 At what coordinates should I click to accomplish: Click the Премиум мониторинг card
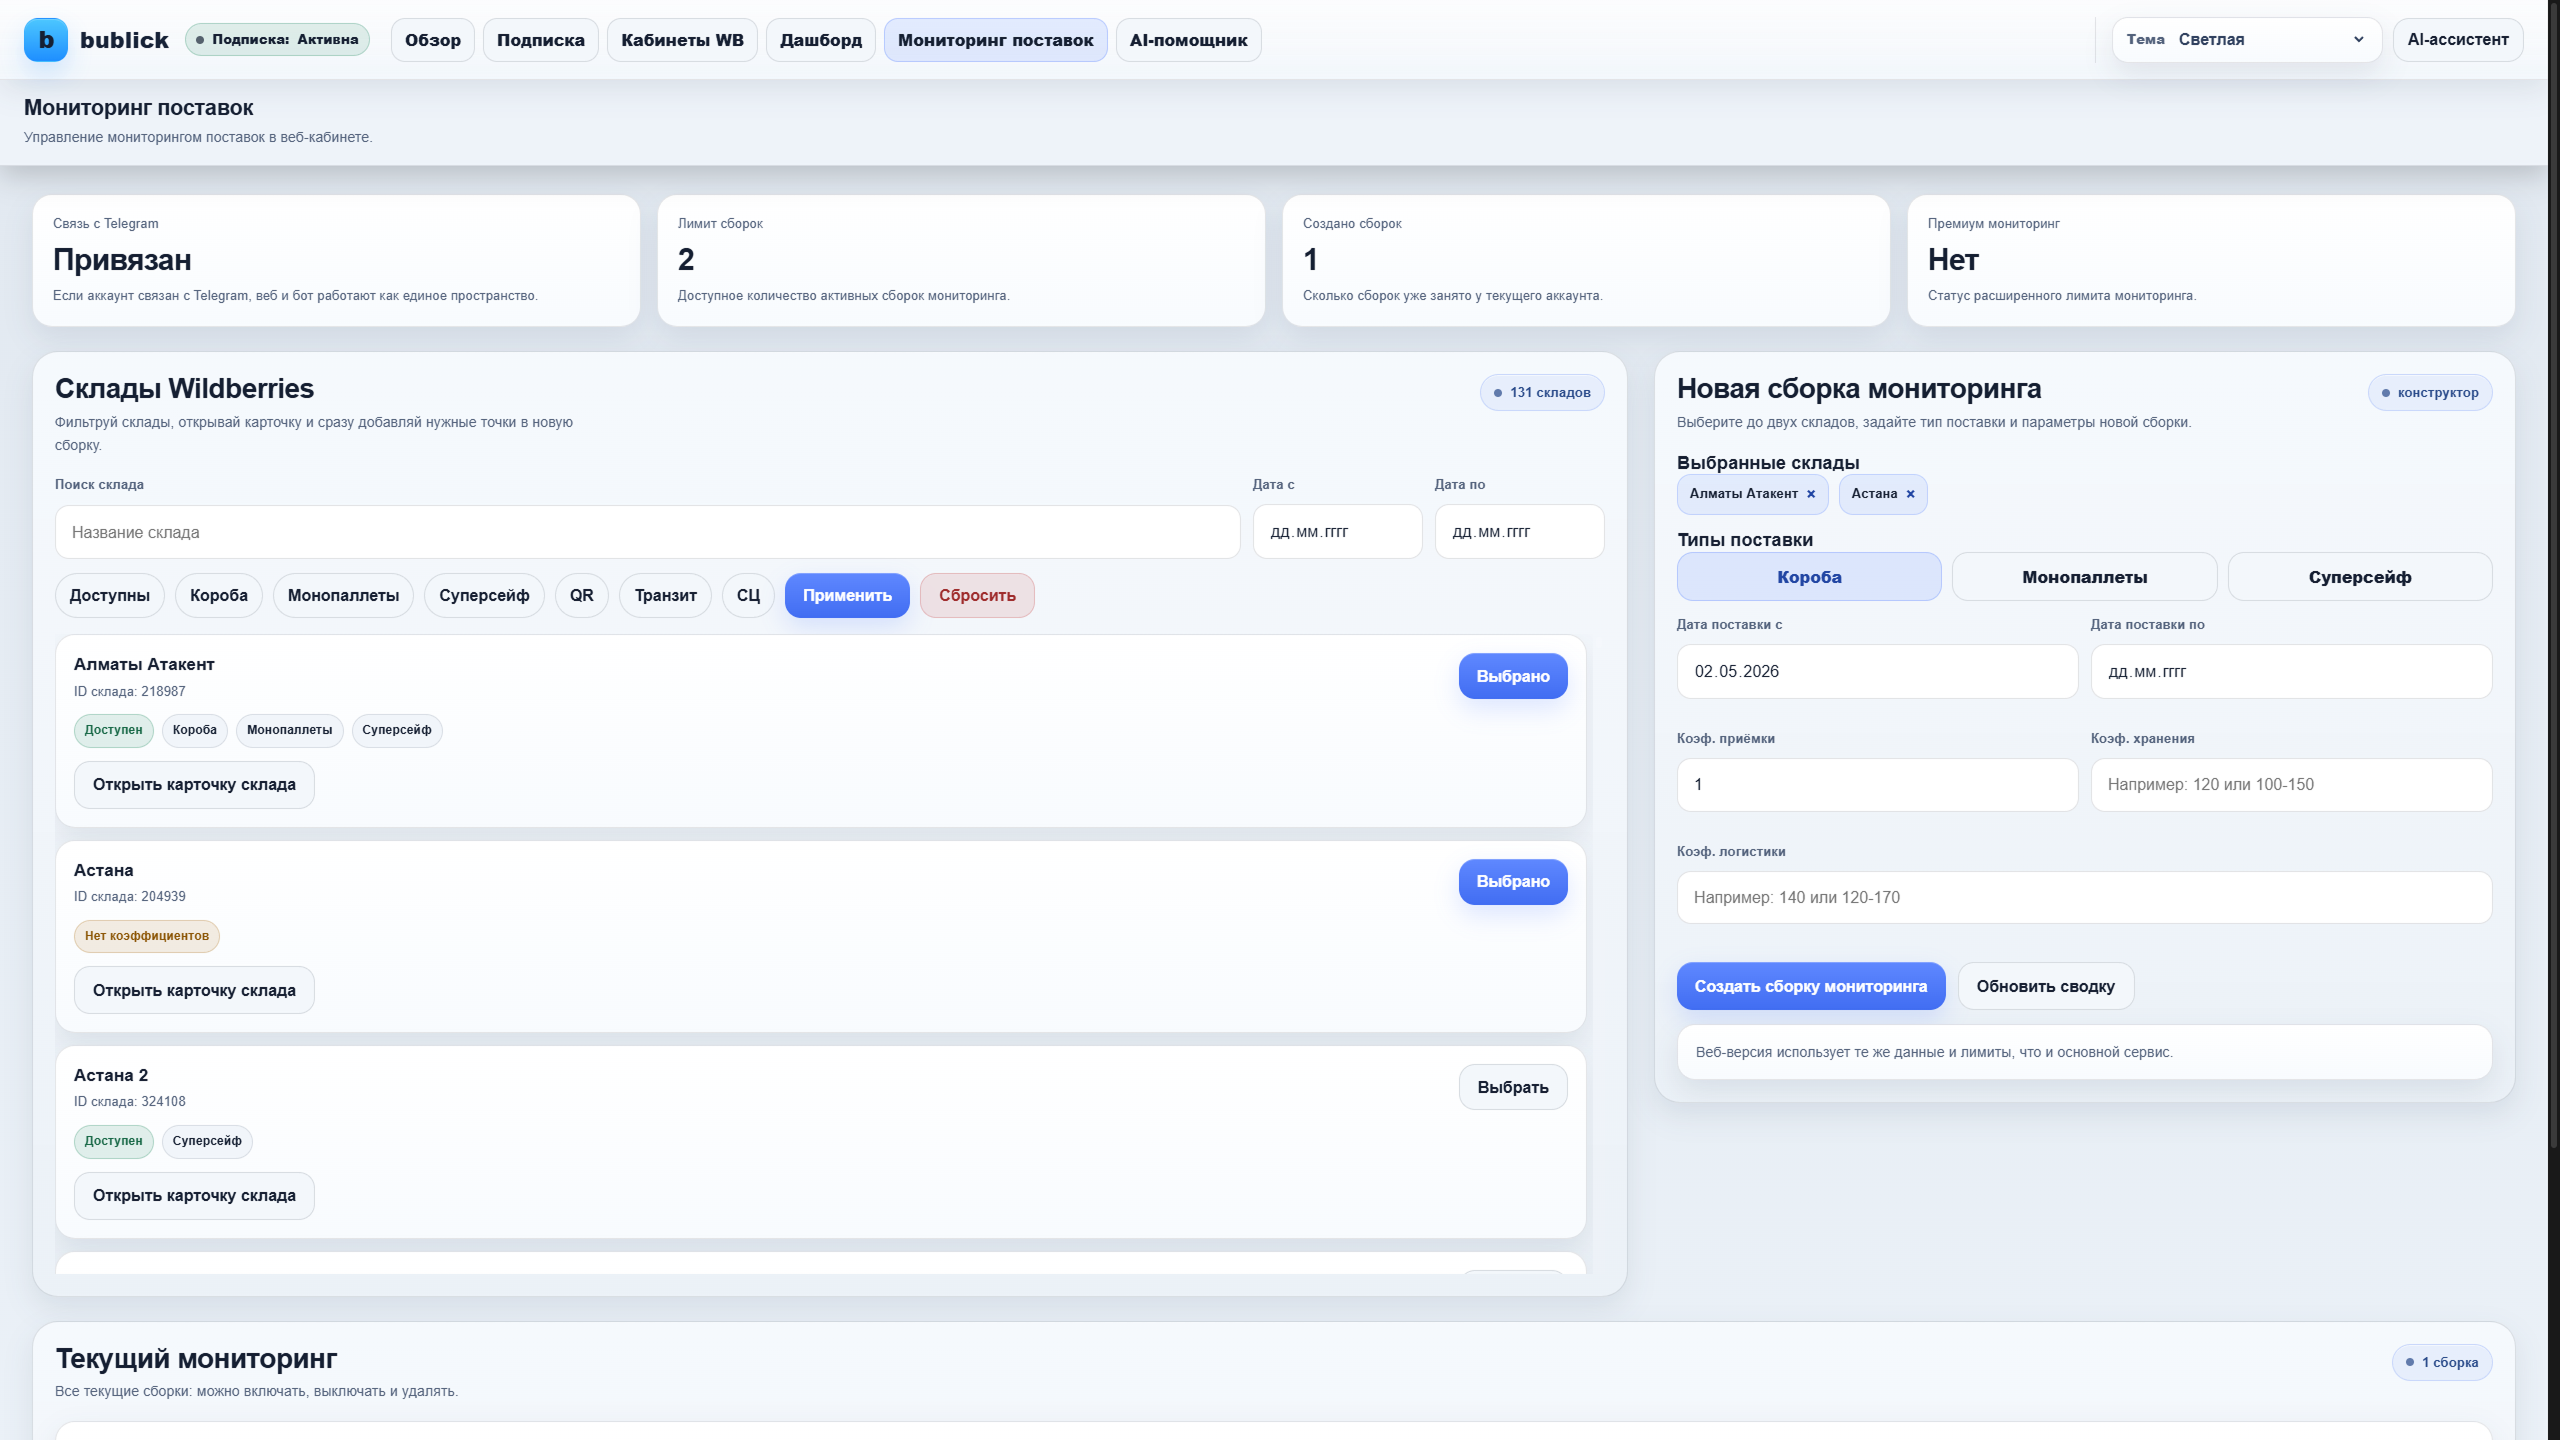2211,261
